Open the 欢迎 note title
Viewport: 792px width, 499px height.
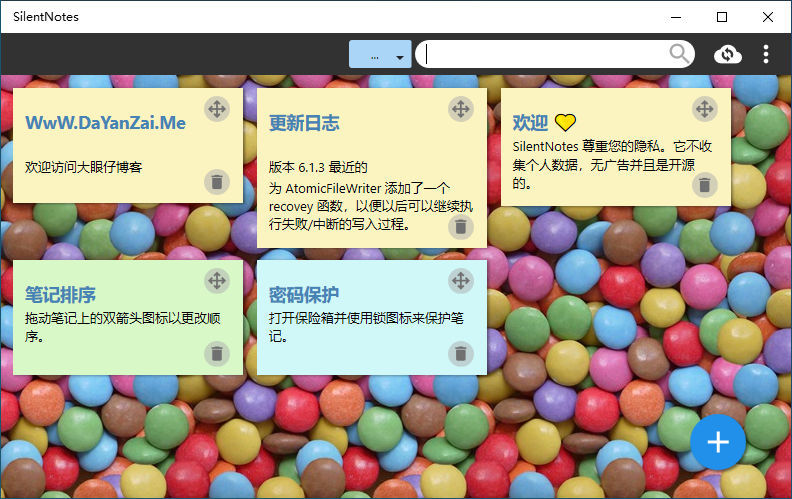pyautogui.click(x=530, y=122)
